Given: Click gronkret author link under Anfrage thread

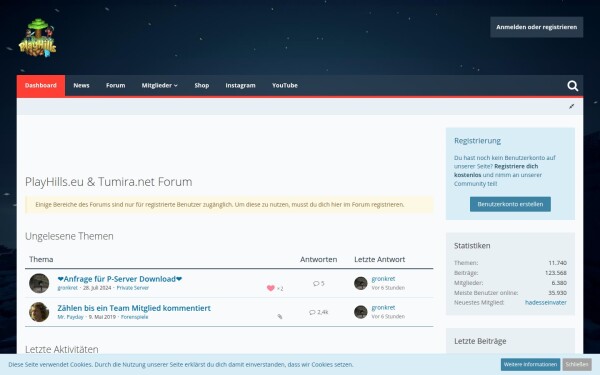Looking at the screenshot, I should click(x=67, y=288).
